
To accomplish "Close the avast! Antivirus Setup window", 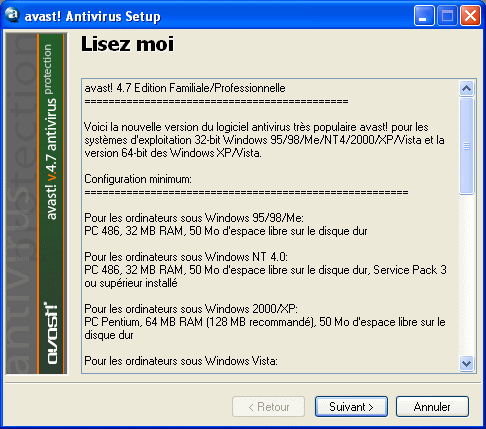I will coord(470,16).
